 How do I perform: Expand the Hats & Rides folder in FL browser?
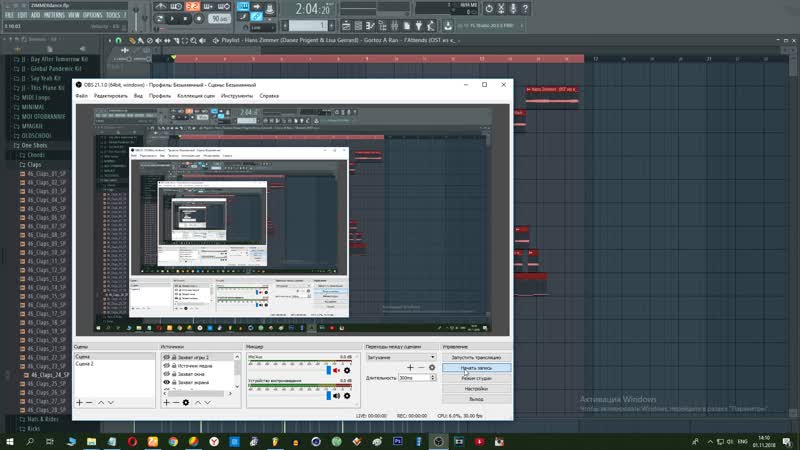coord(43,419)
